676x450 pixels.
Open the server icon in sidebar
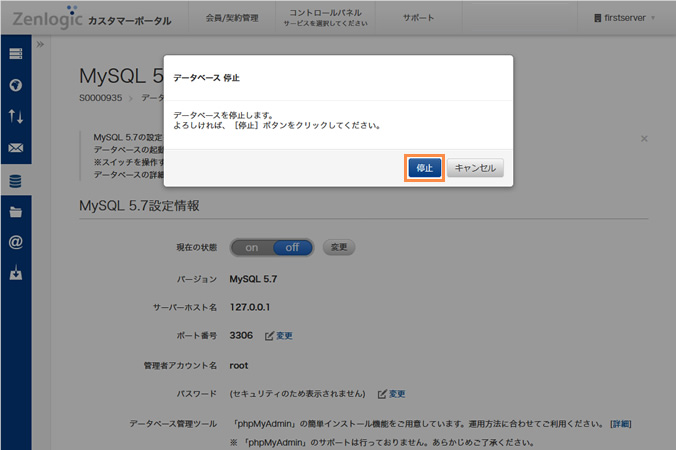tap(15, 54)
